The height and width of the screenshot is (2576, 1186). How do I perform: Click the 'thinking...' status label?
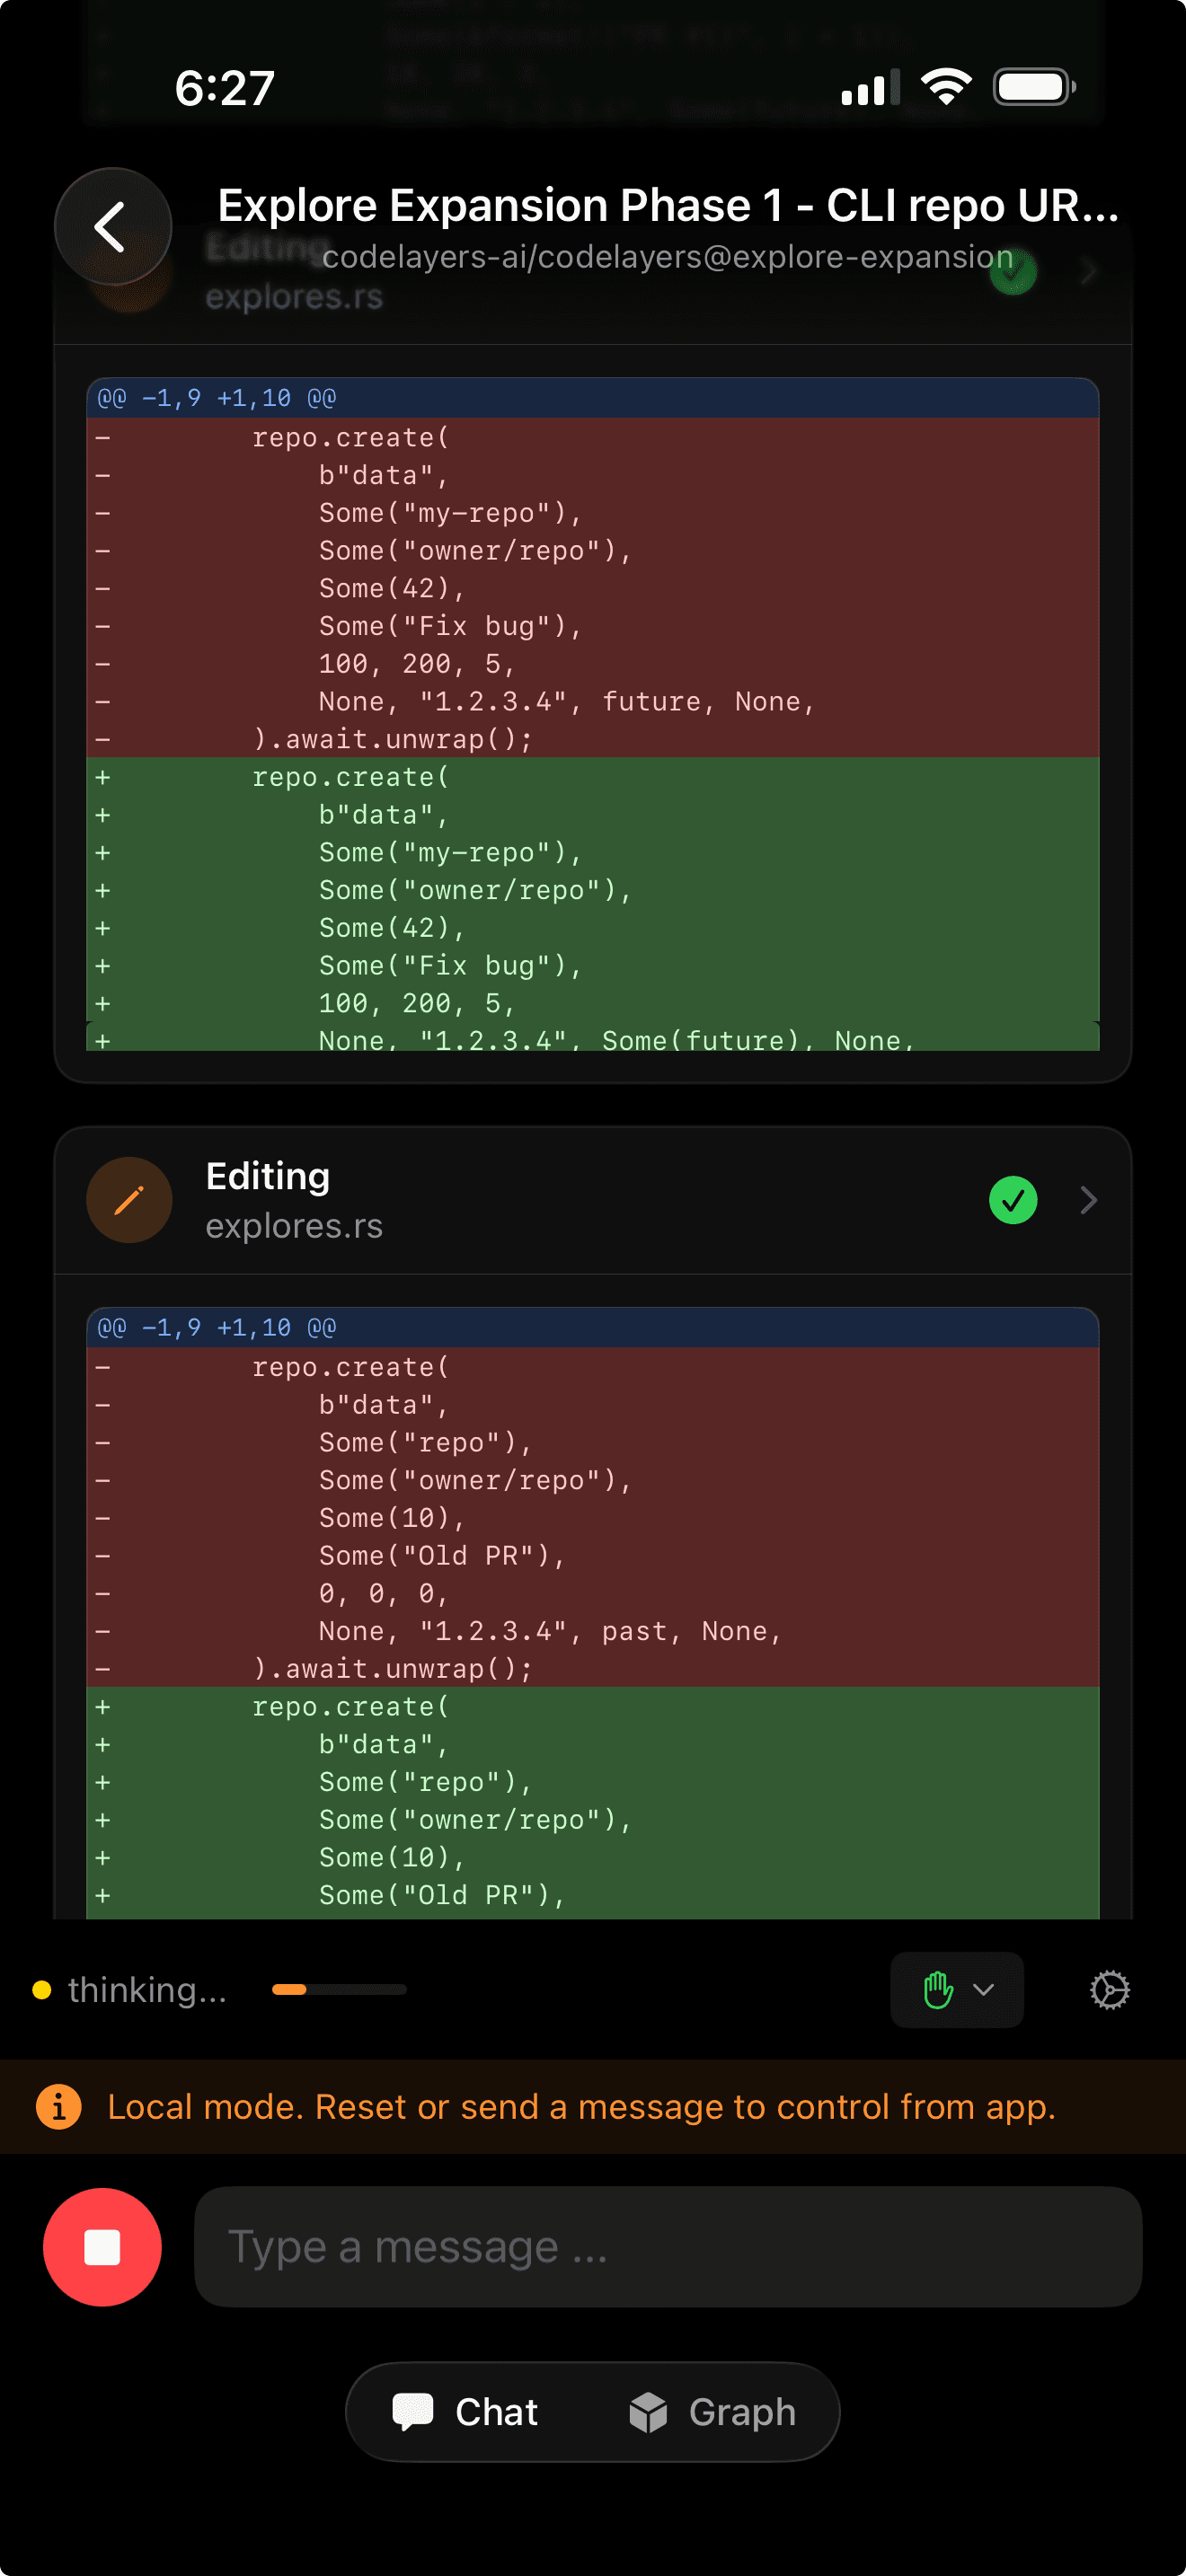click(x=147, y=1989)
